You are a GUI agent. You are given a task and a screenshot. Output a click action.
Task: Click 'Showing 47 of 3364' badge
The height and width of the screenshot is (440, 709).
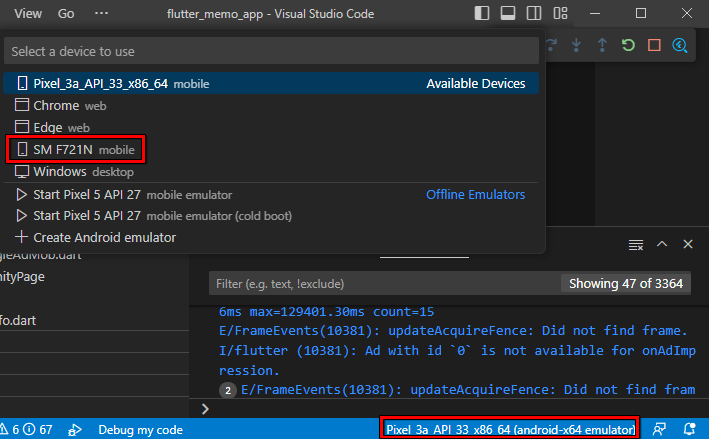626,284
